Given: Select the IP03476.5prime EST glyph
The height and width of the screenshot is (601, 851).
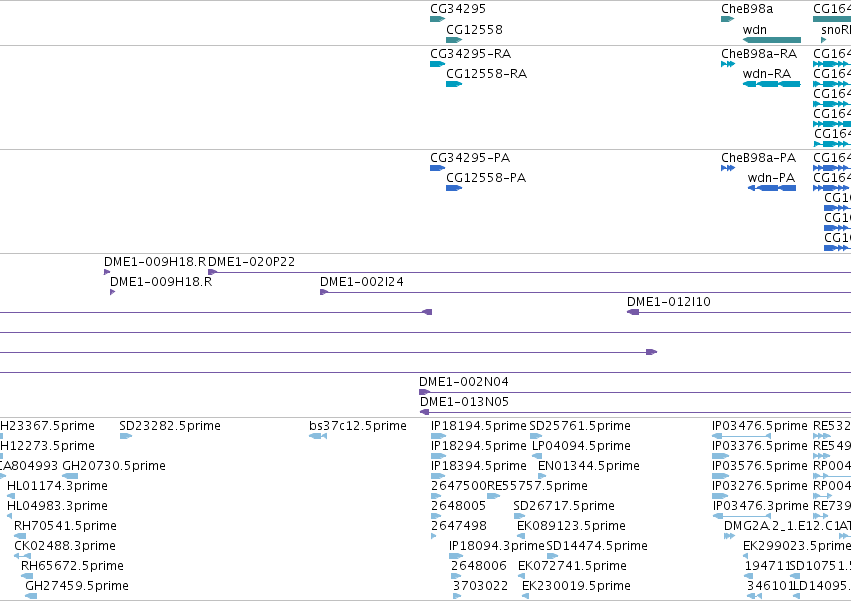Looking at the screenshot, I should coord(741,436).
